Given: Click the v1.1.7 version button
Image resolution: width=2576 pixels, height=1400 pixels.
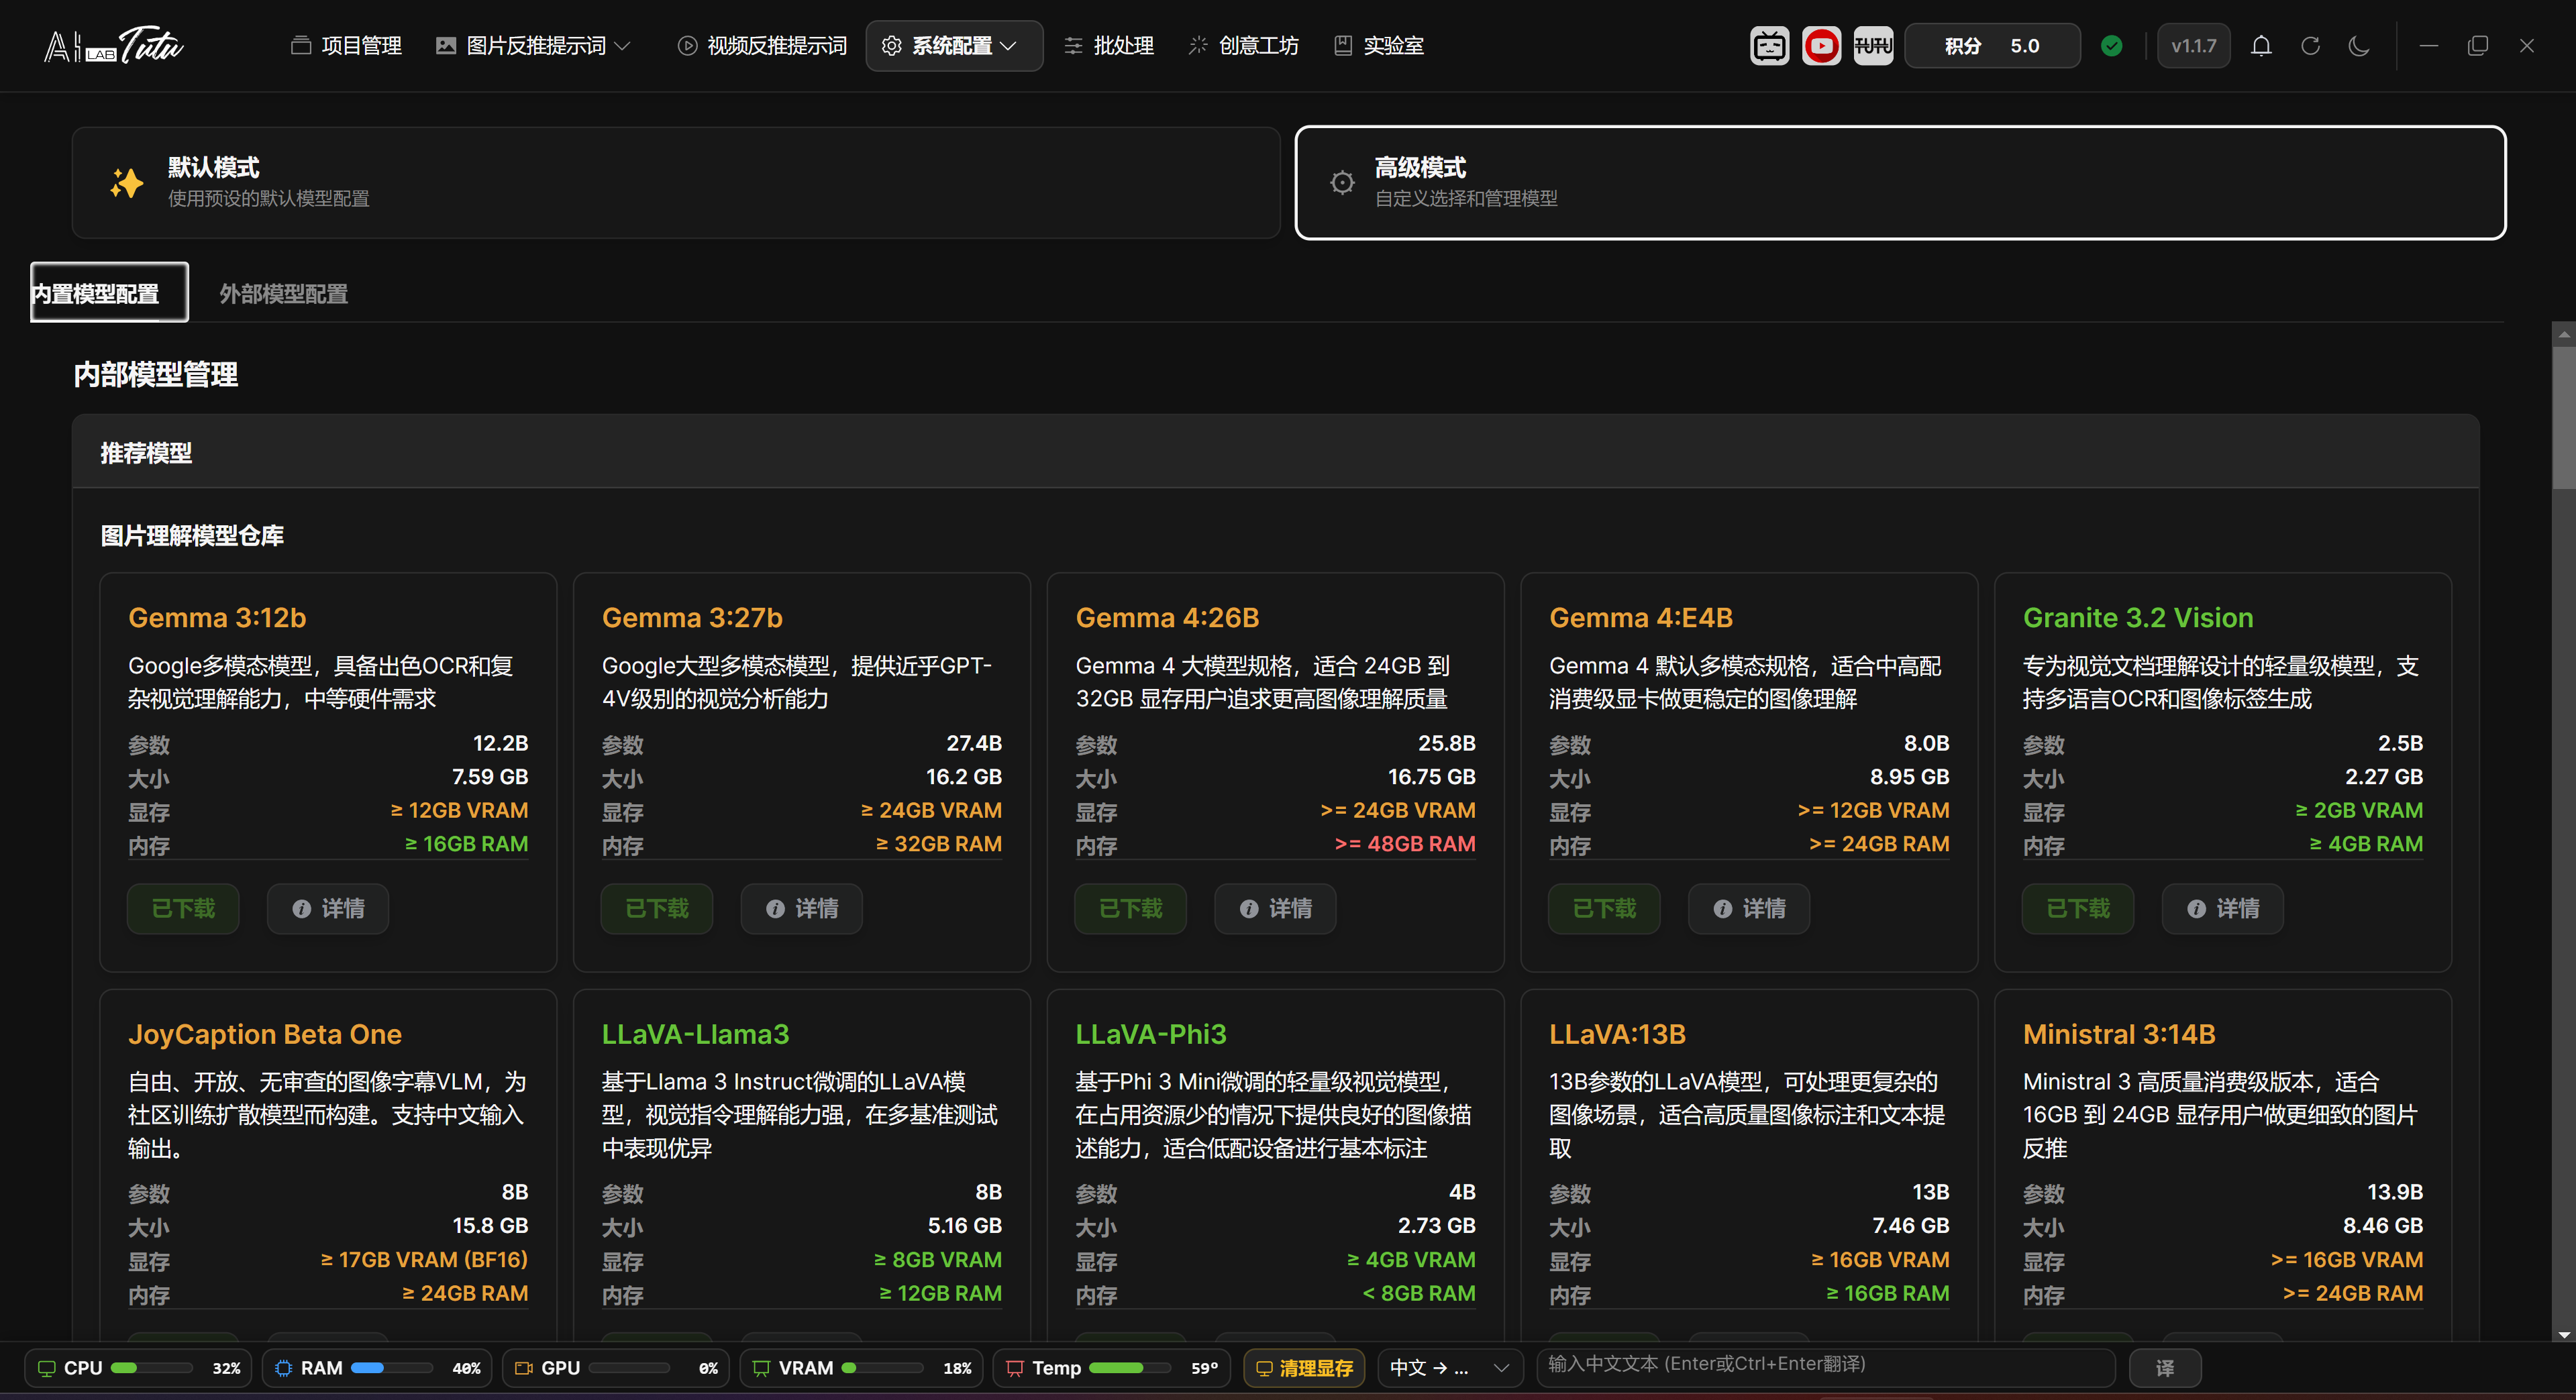Looking at the screenshot, I should pyautogui.click(x=2194, y=46).
